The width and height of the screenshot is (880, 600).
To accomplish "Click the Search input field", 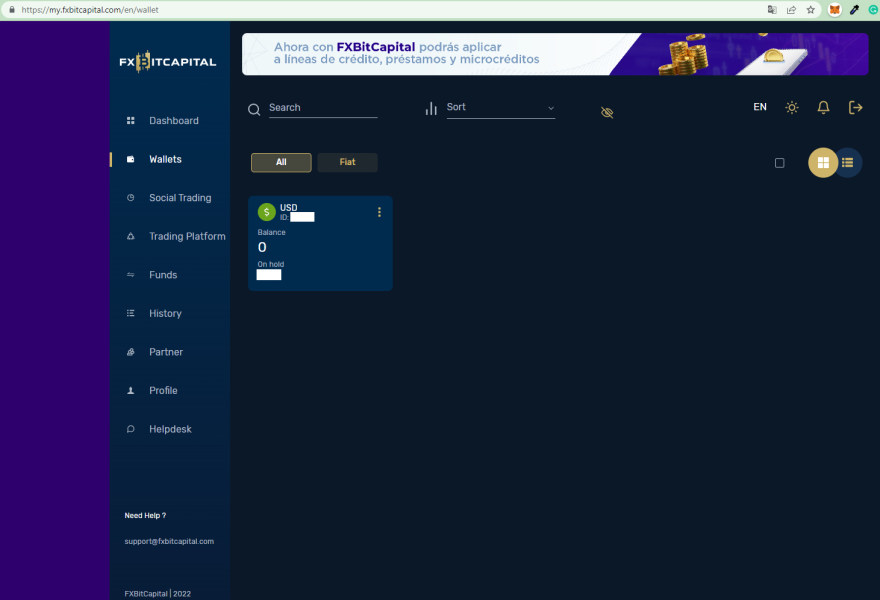I will click(323, 108).
